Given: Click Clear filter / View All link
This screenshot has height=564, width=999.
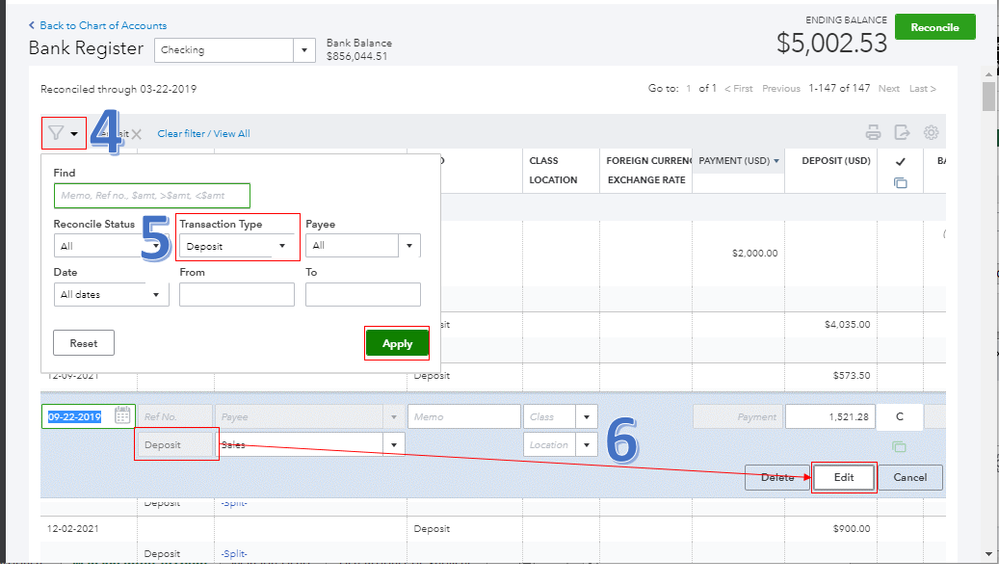Looking at the screenshot, I should tap(204, 134).
